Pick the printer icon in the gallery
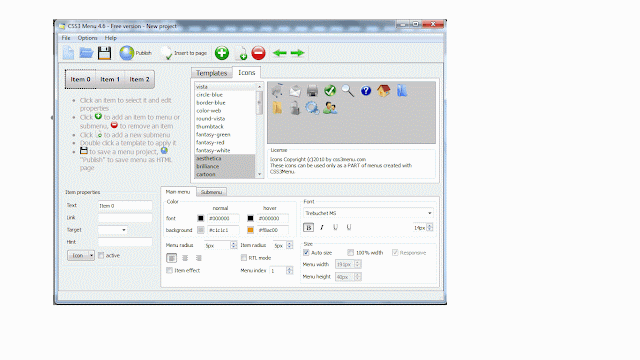 [x=312, y=91]
